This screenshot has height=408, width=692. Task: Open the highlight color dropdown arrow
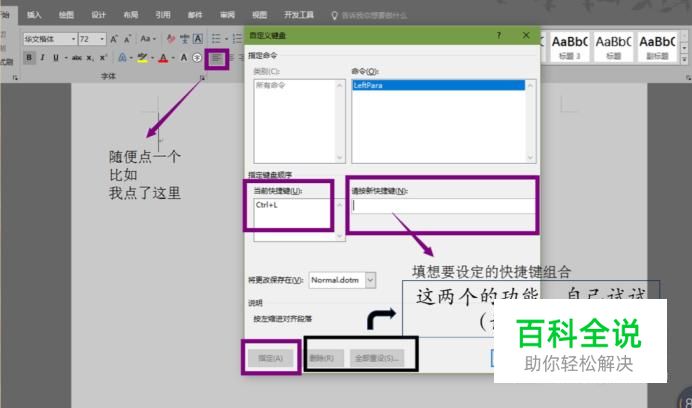[x=152, y=58]
